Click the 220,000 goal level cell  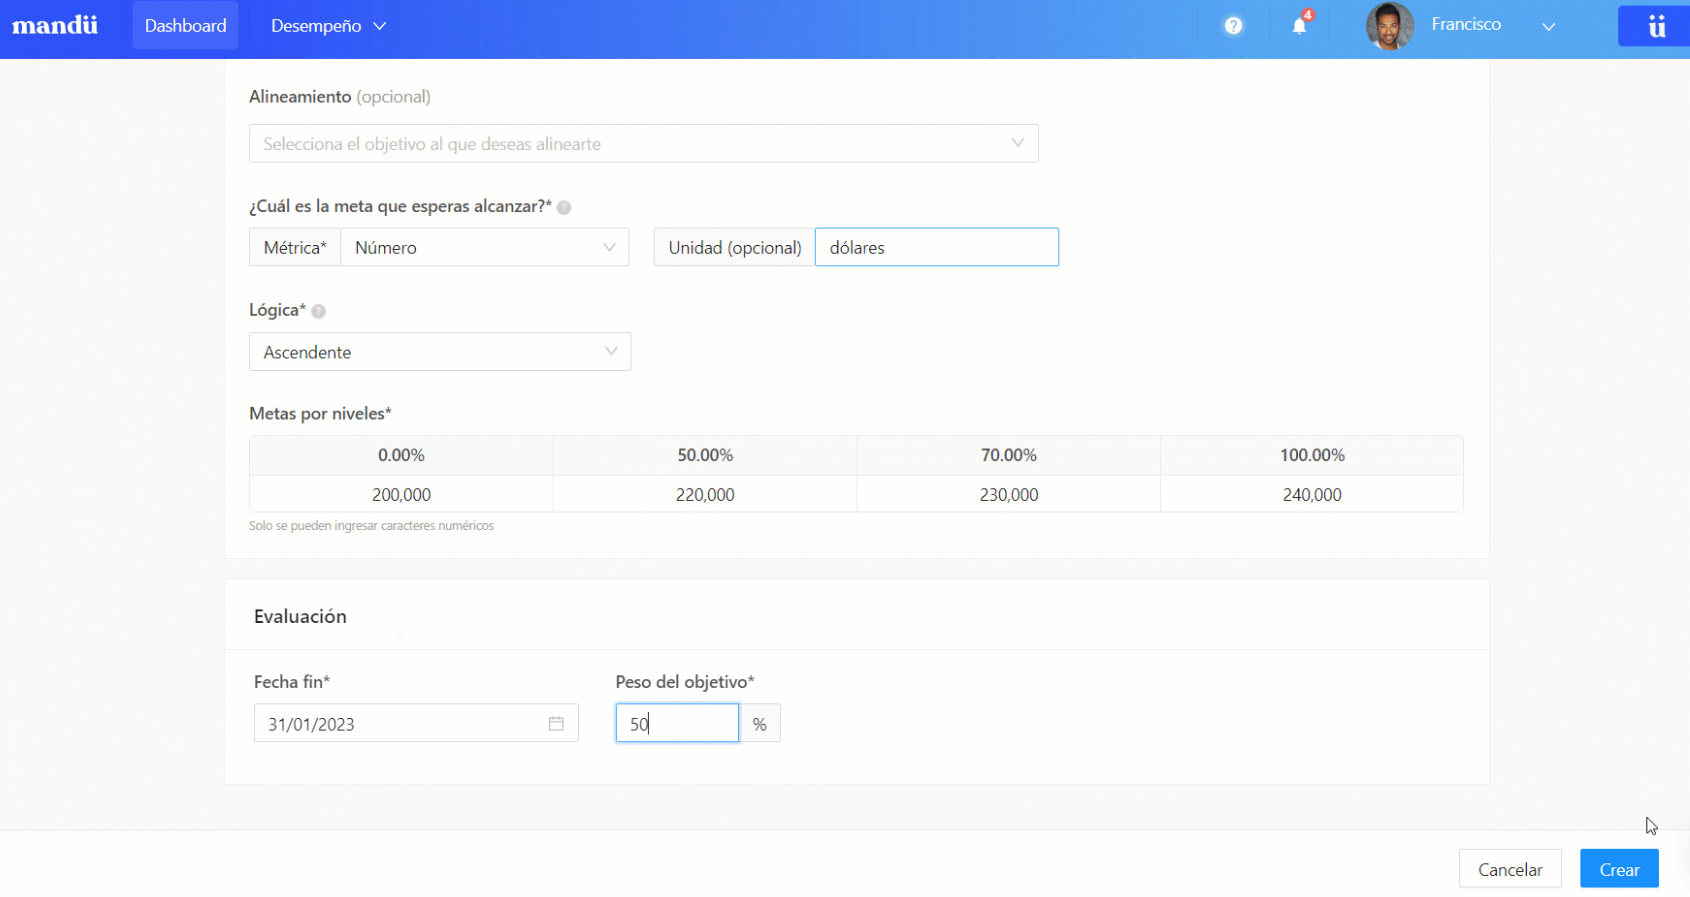(x=705, y=494)
